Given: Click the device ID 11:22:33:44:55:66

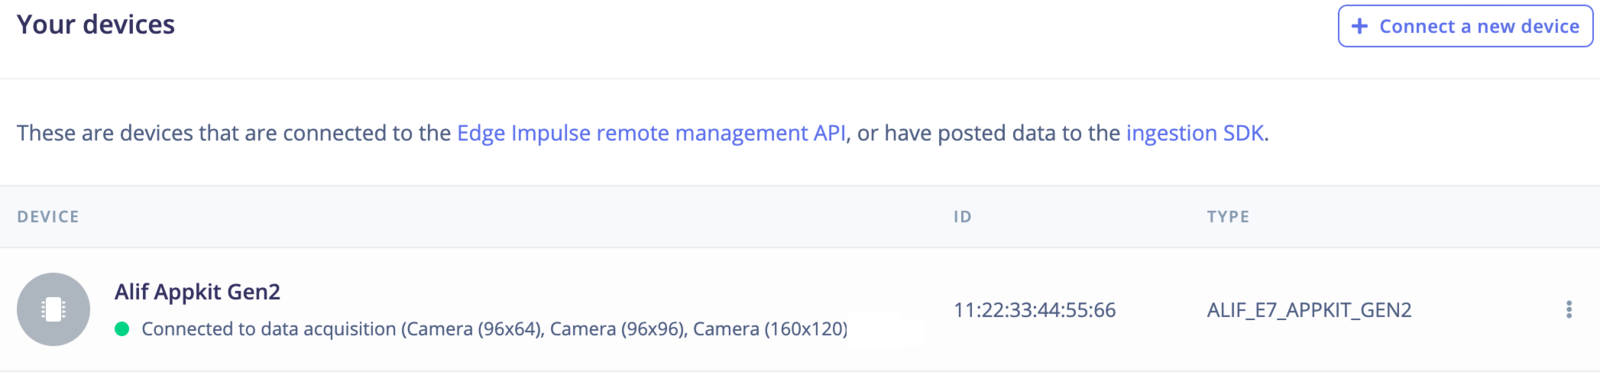Looking at the screenshot, I should click(1034, 310).
